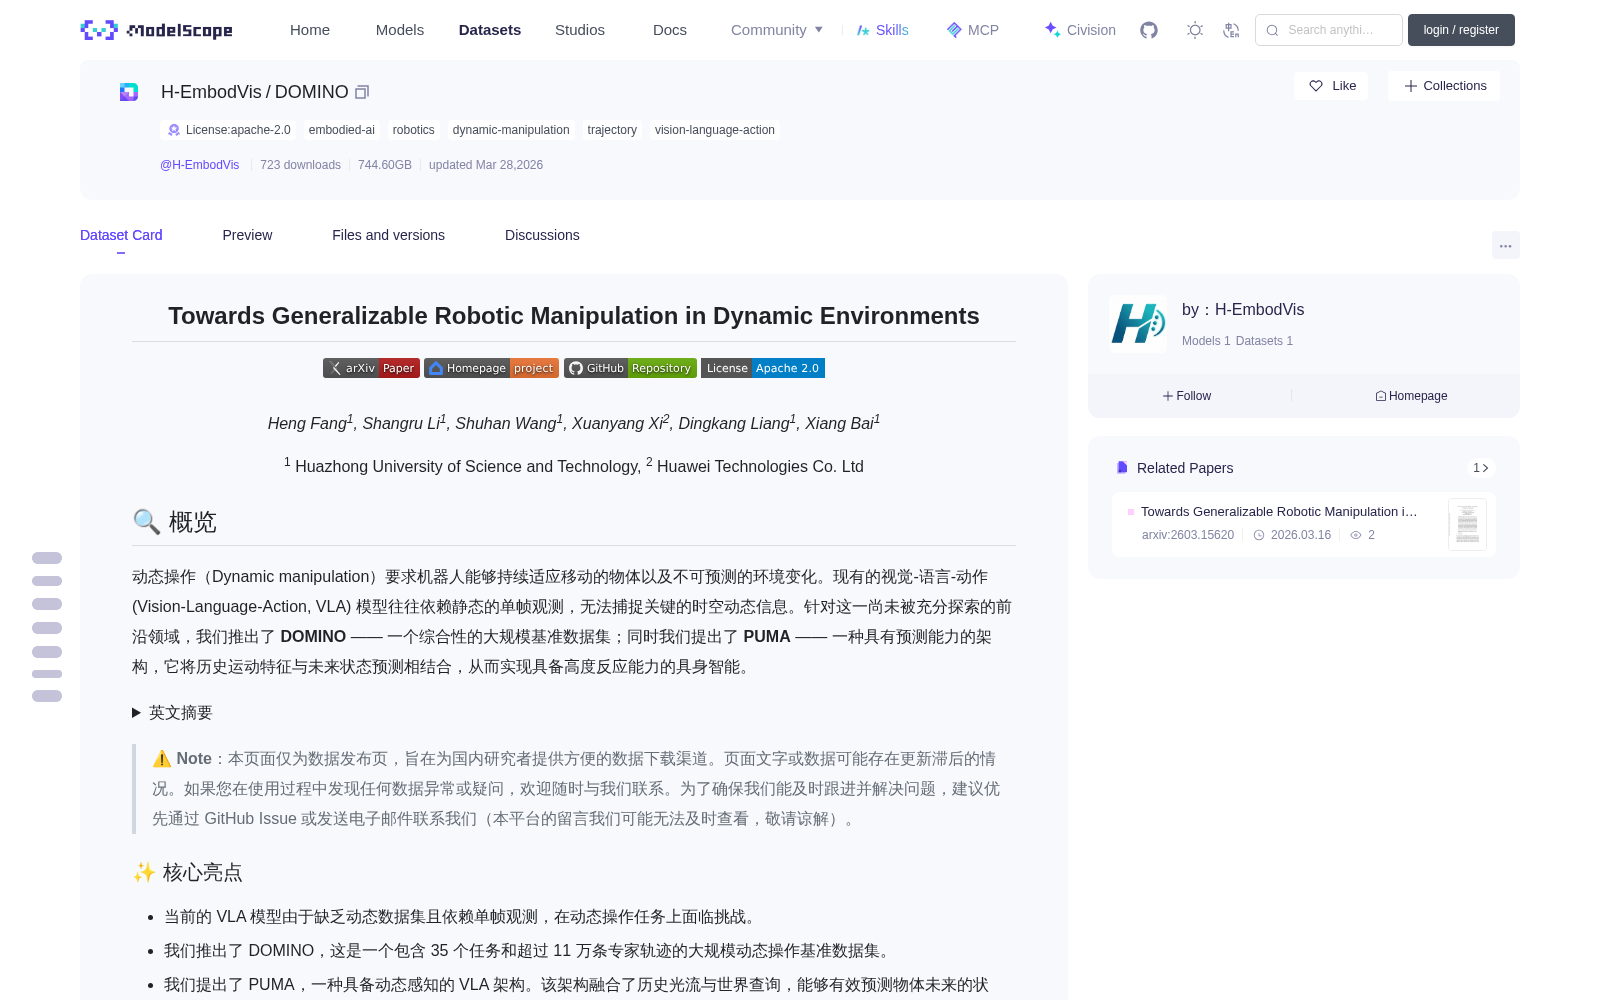
Task: Click the H-EmbodVis organization logo
Action: [x=1138, y=324]
